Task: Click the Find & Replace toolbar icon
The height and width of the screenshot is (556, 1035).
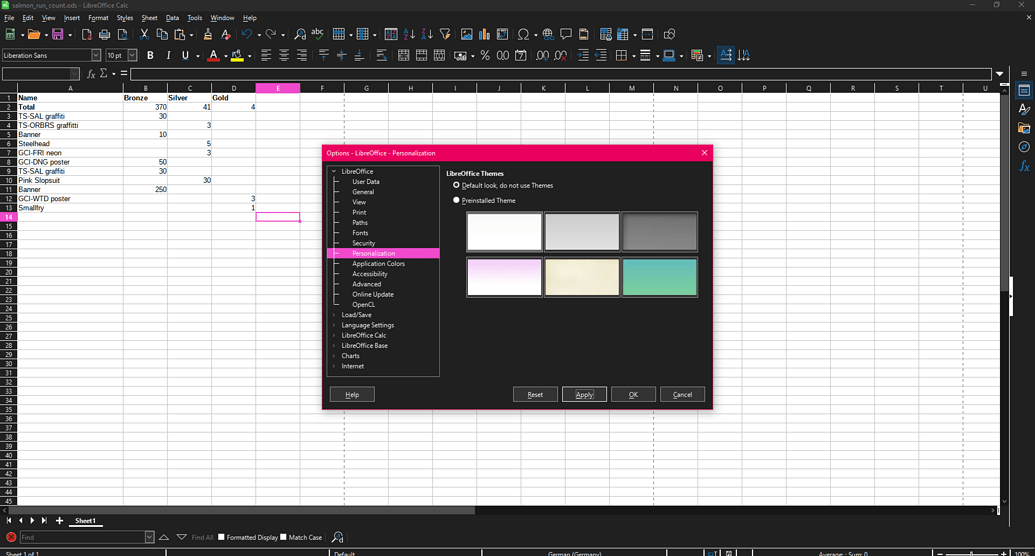Action: 300,34
